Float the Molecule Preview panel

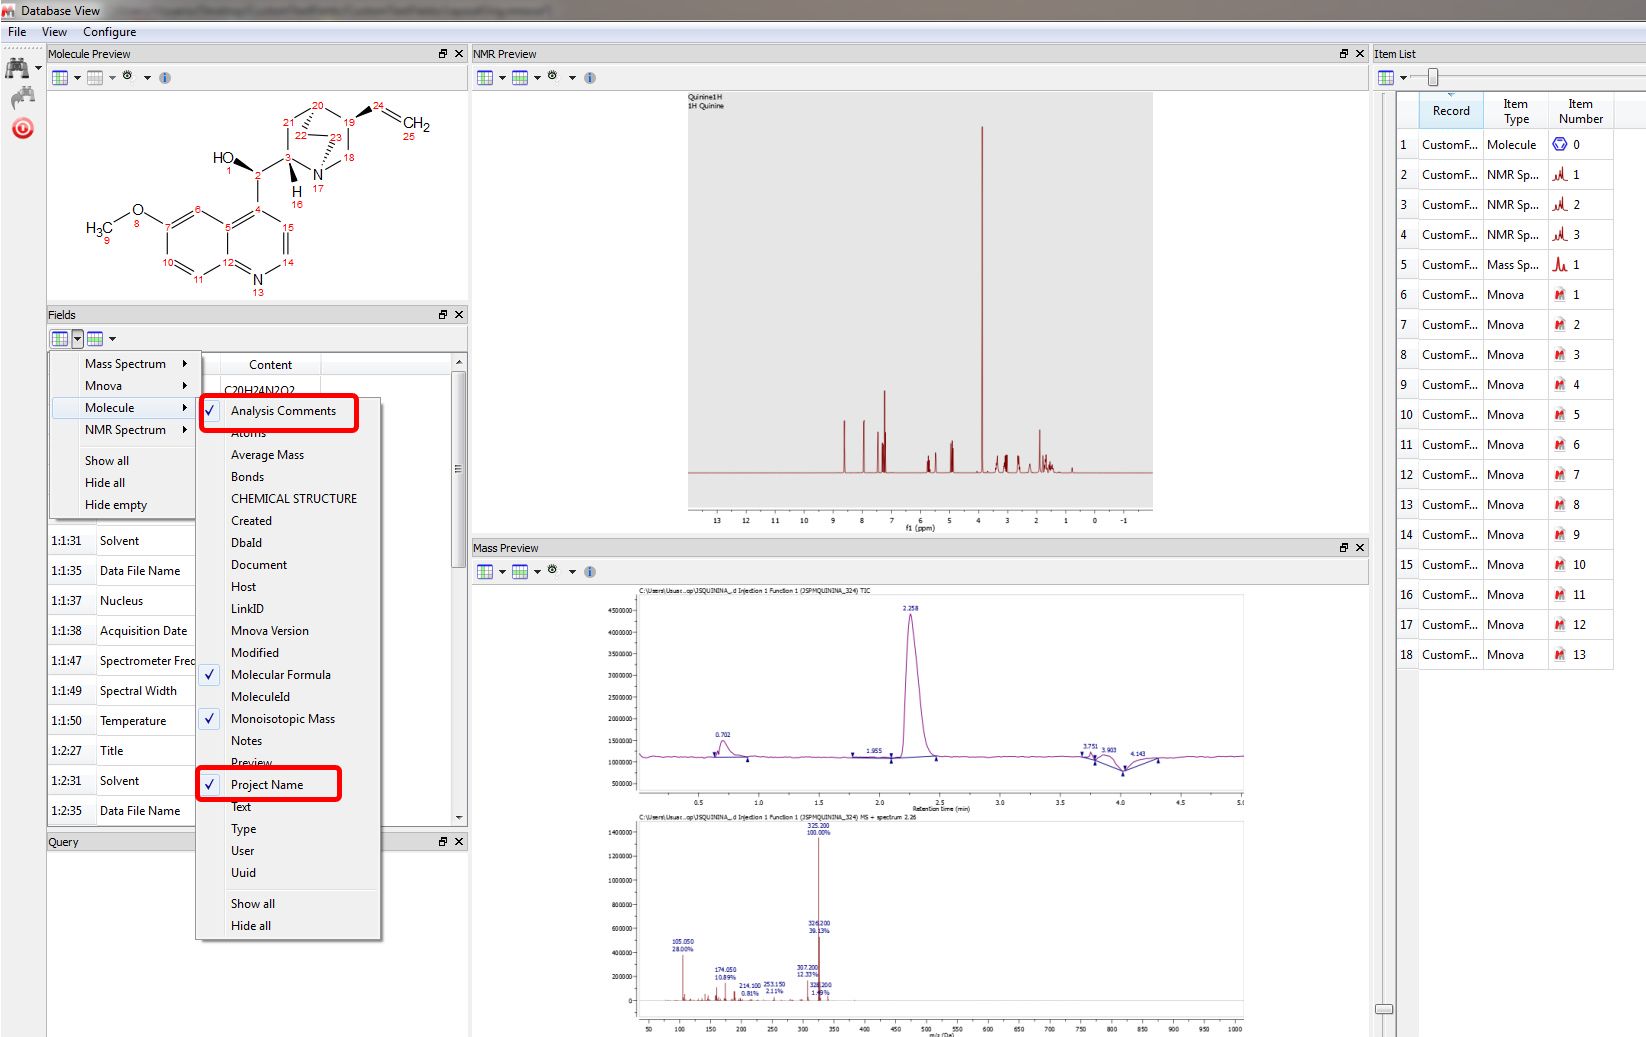[x=443, y=53]
